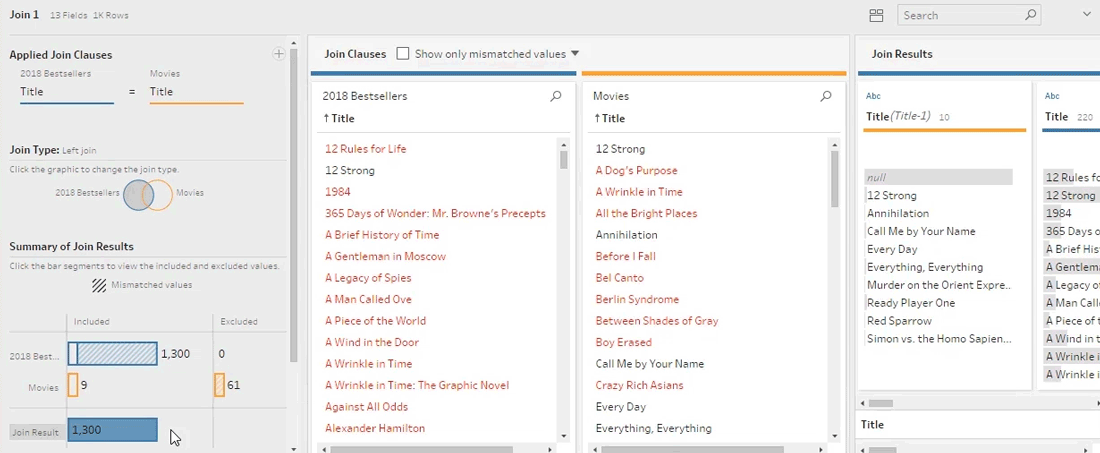The height and width of the screenshot is (453, 1100).
Task: Switch results view with layout icon beside Search
Action: (x=876, y=15)
